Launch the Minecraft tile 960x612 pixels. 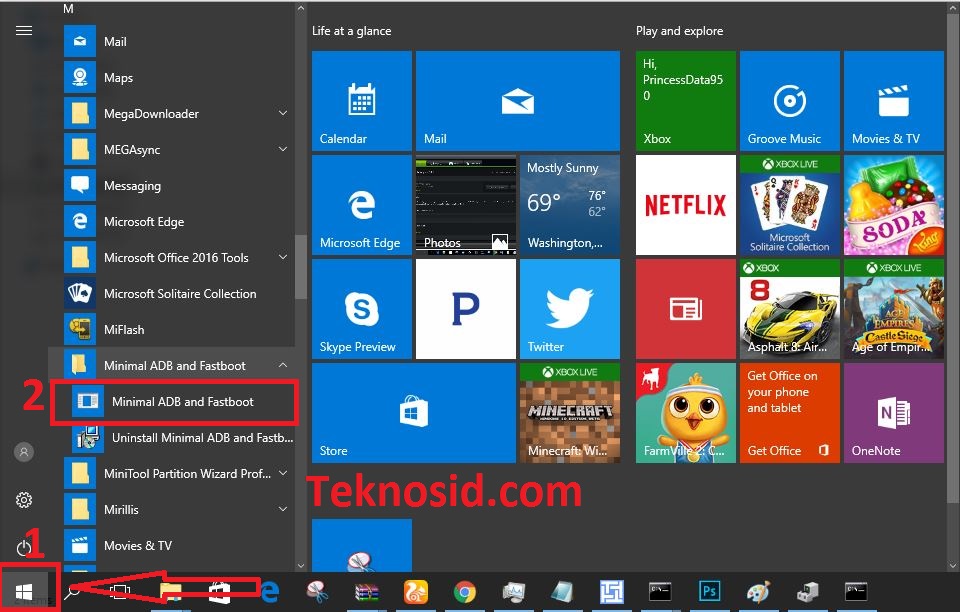click(x=570, y=412)
